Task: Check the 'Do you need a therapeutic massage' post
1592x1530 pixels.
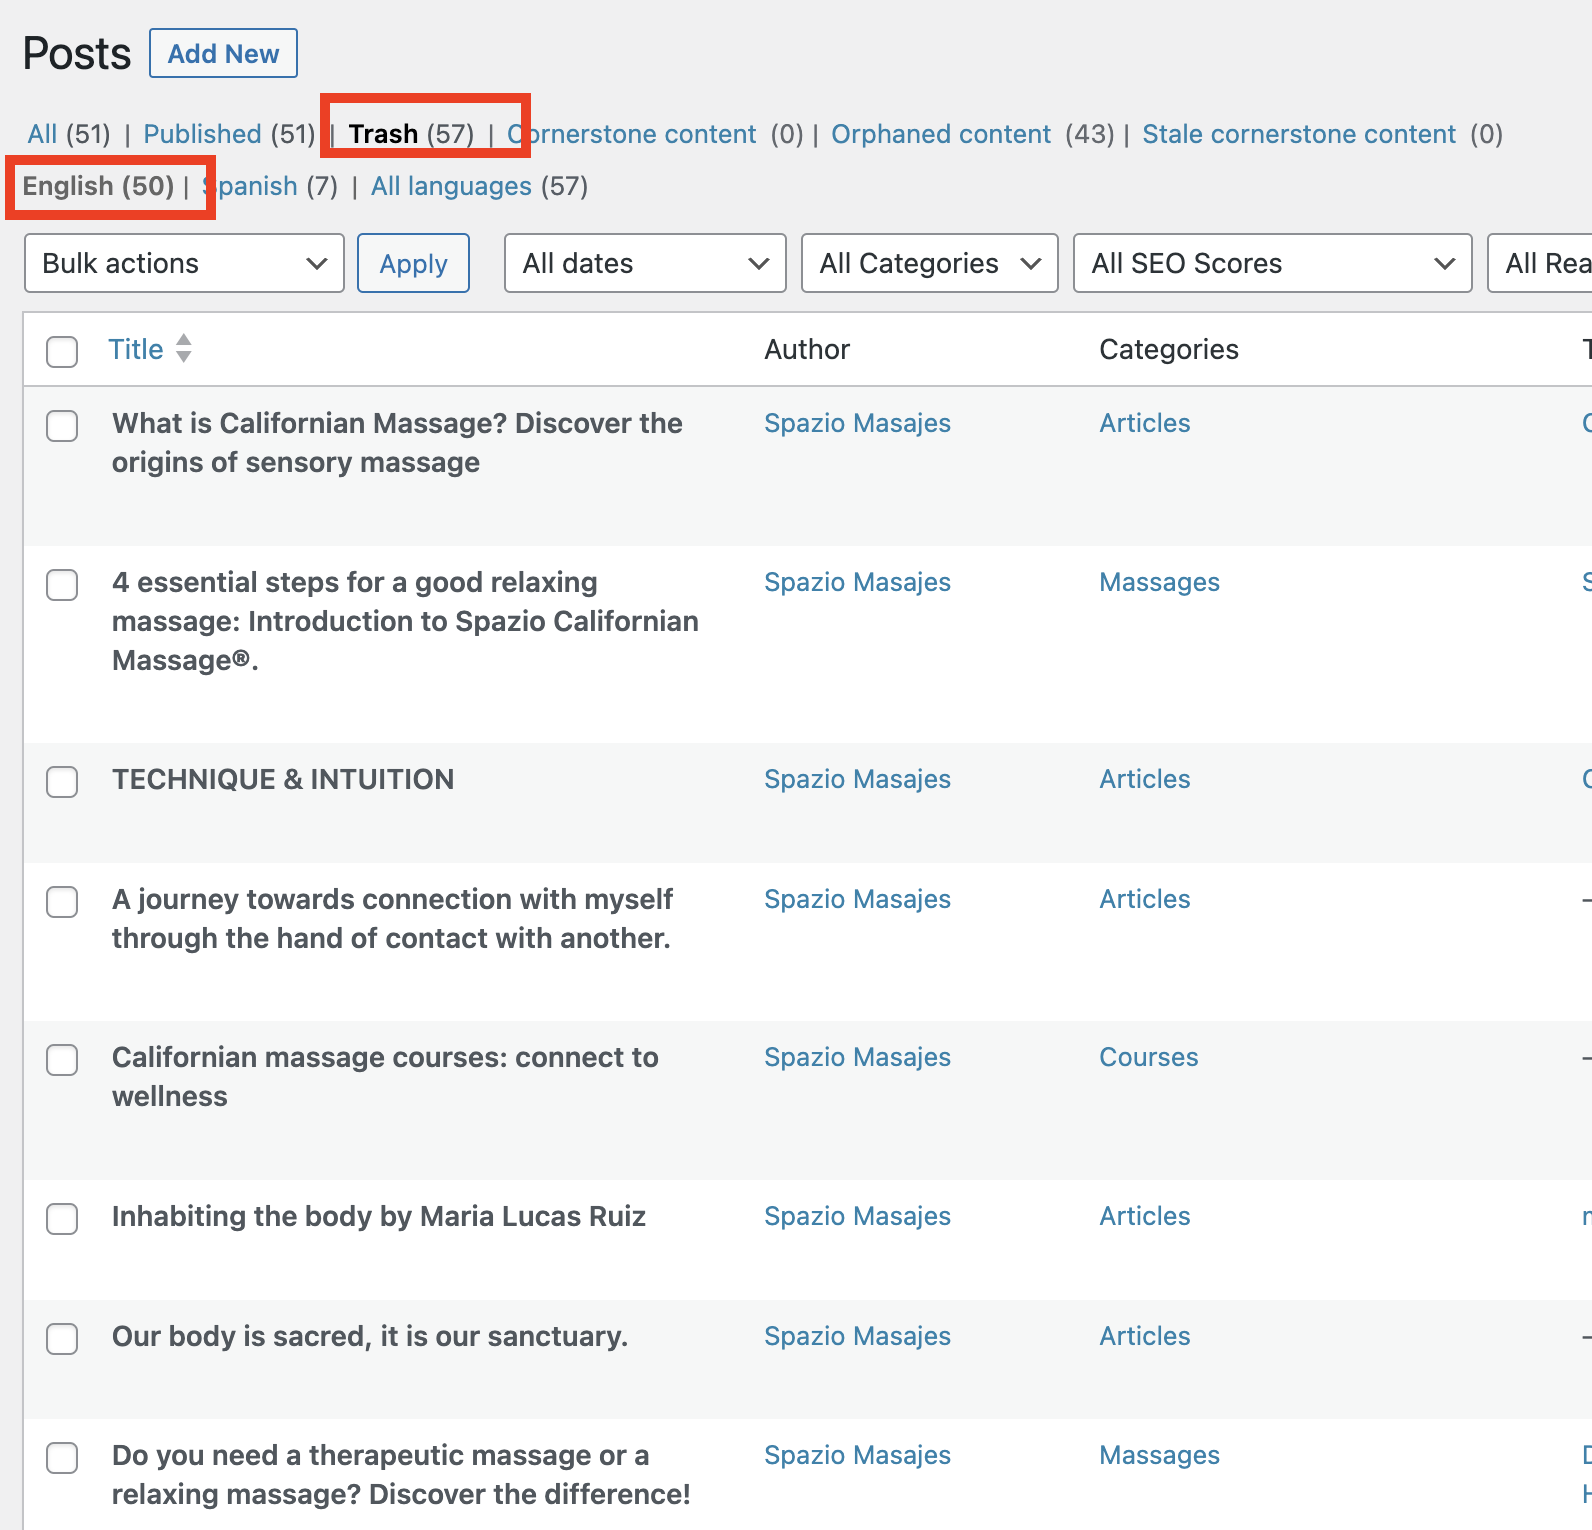Action: click(x=62, y=1457)
